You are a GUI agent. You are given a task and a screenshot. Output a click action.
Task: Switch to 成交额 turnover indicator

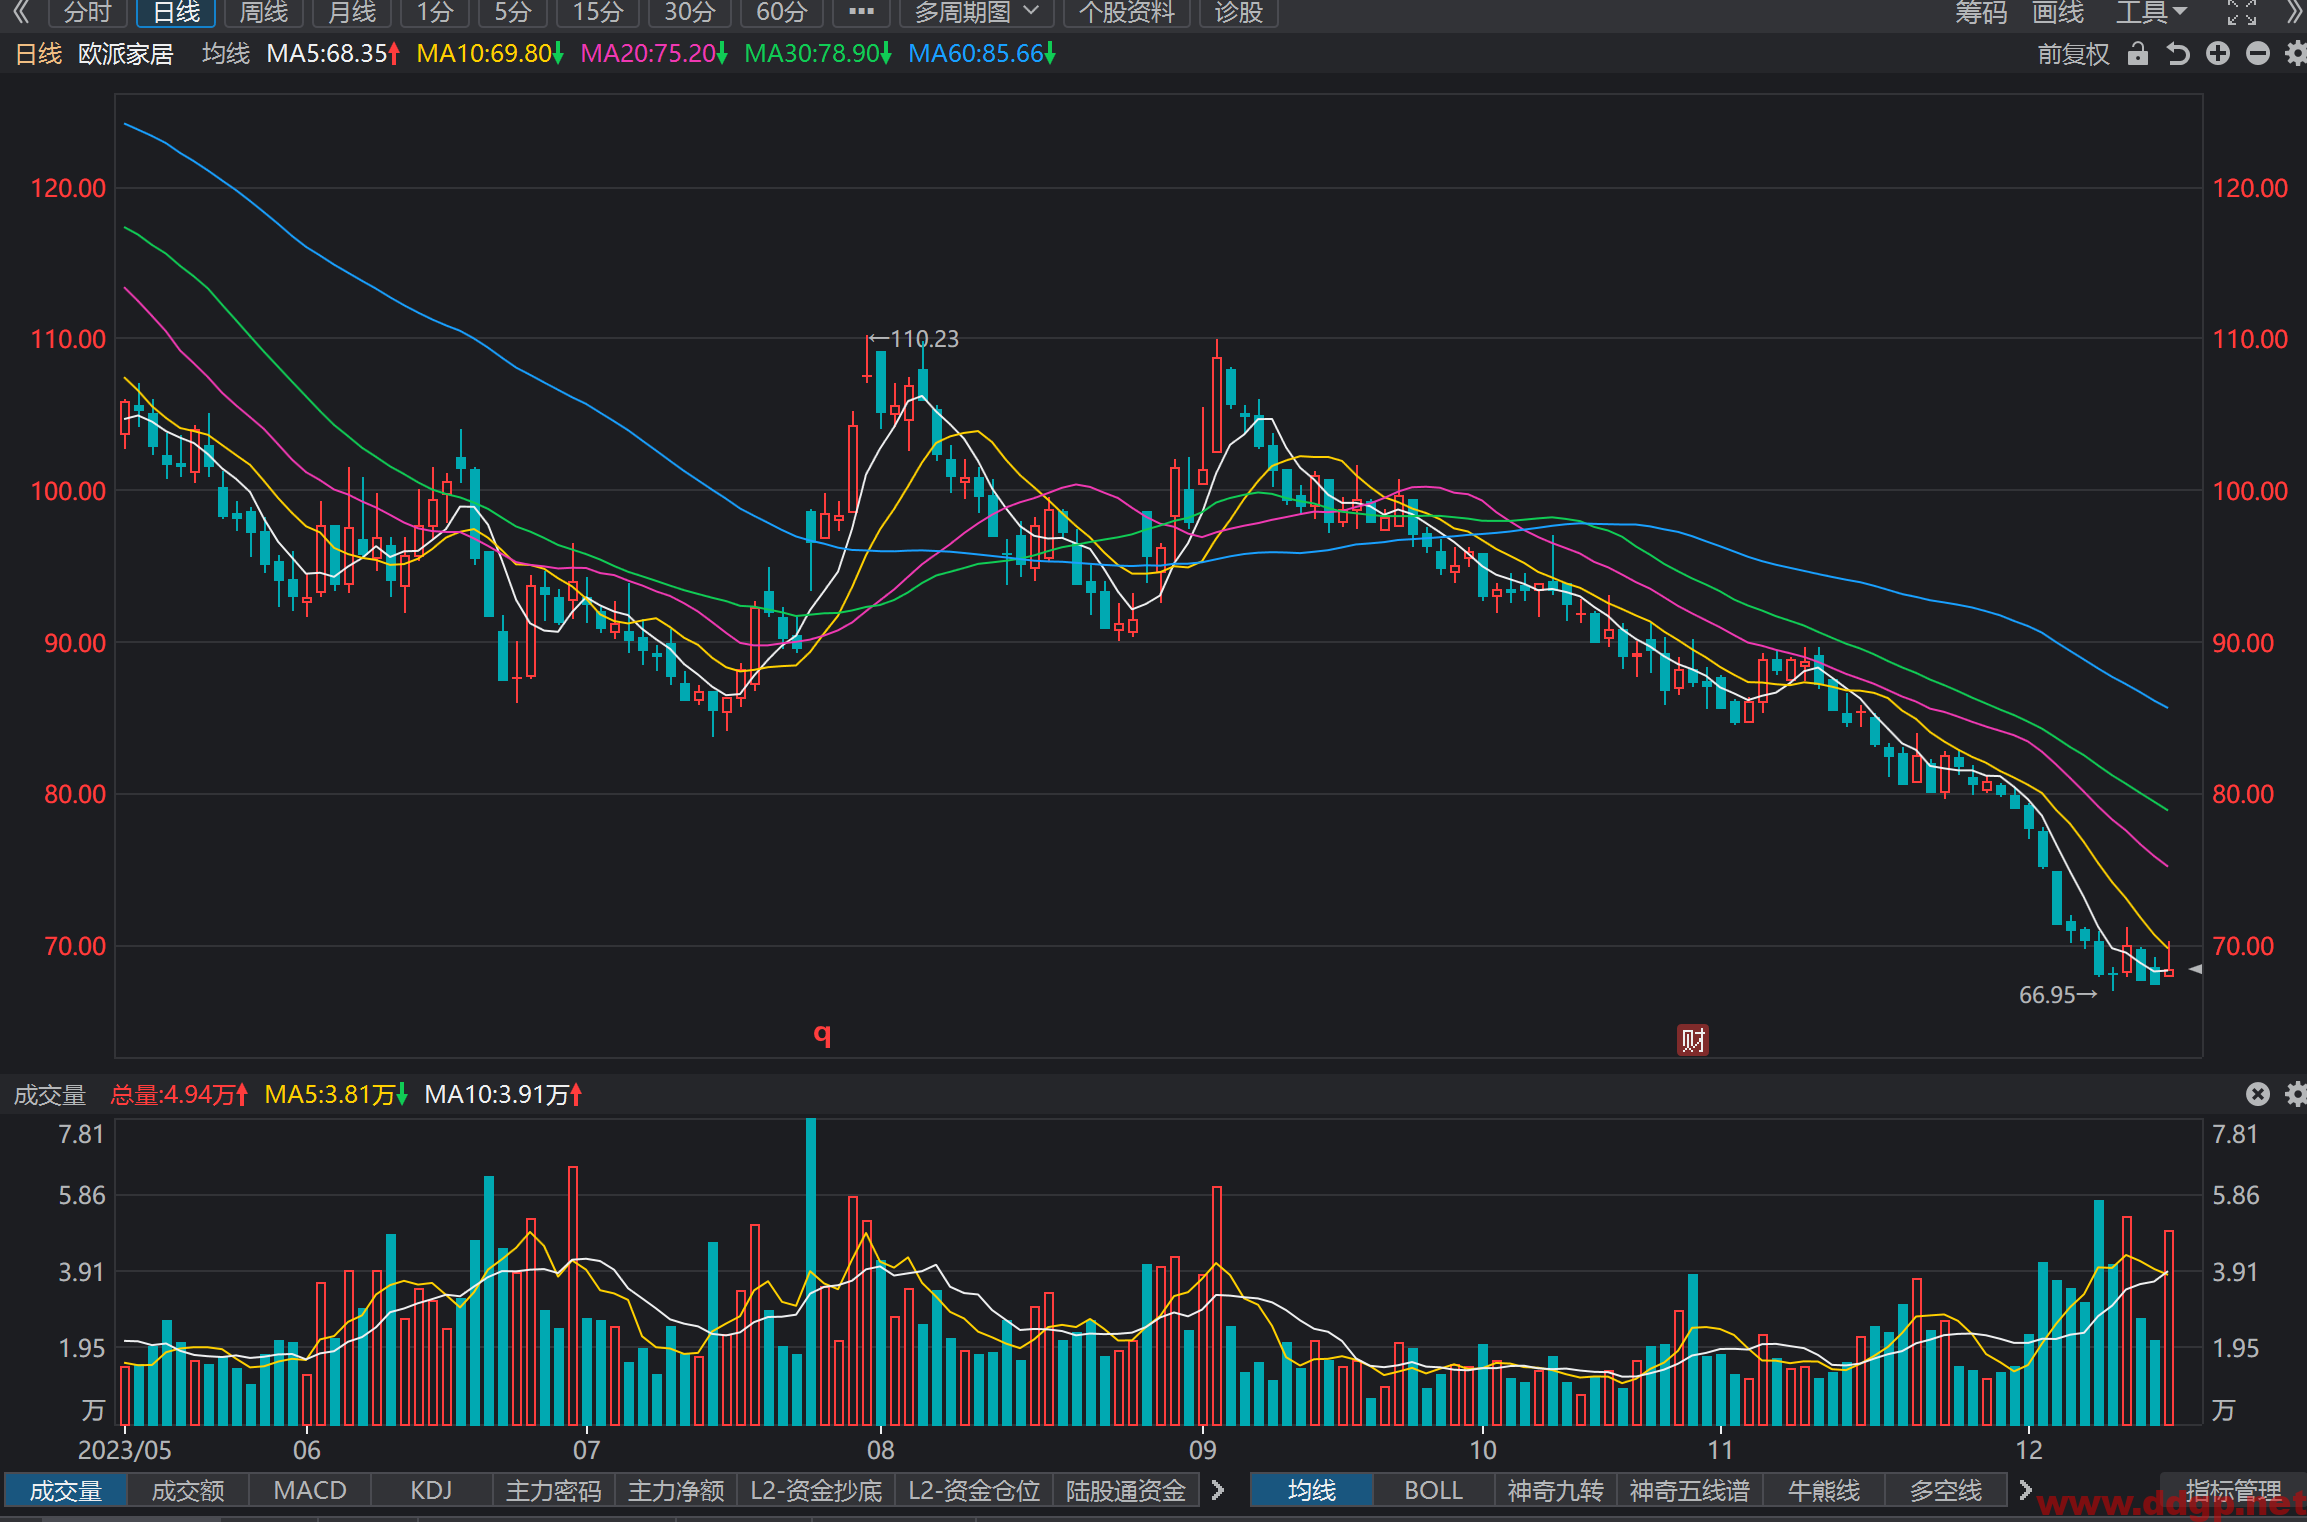188,1490
